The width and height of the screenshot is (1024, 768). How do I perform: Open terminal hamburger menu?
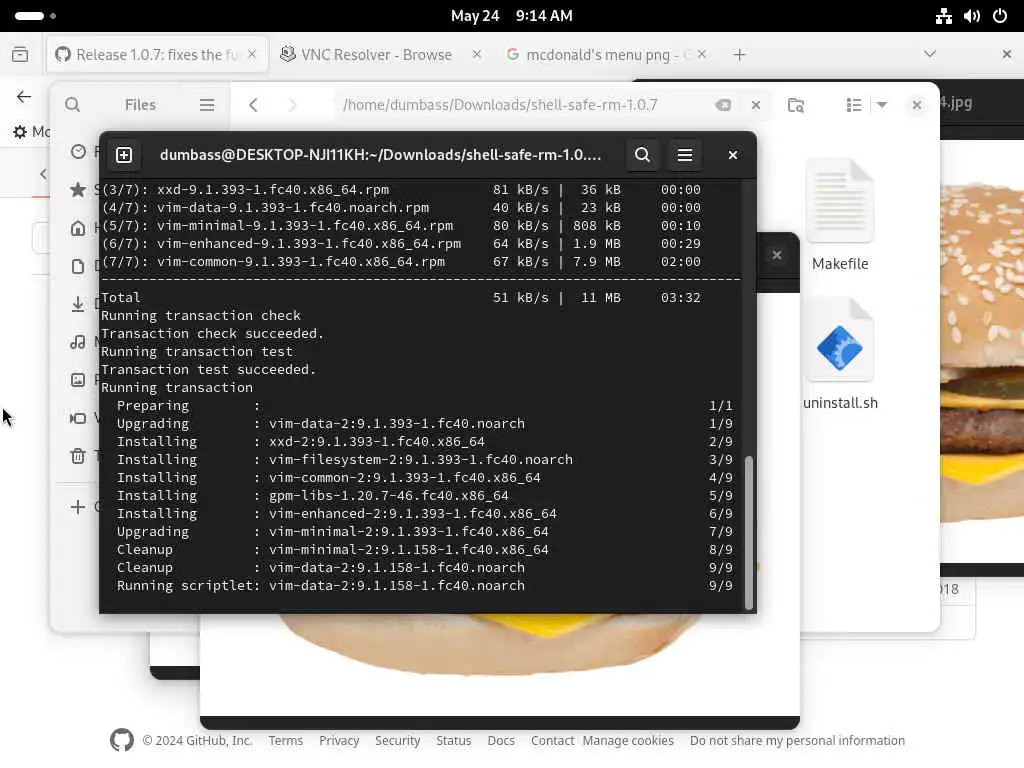point(684,155)
